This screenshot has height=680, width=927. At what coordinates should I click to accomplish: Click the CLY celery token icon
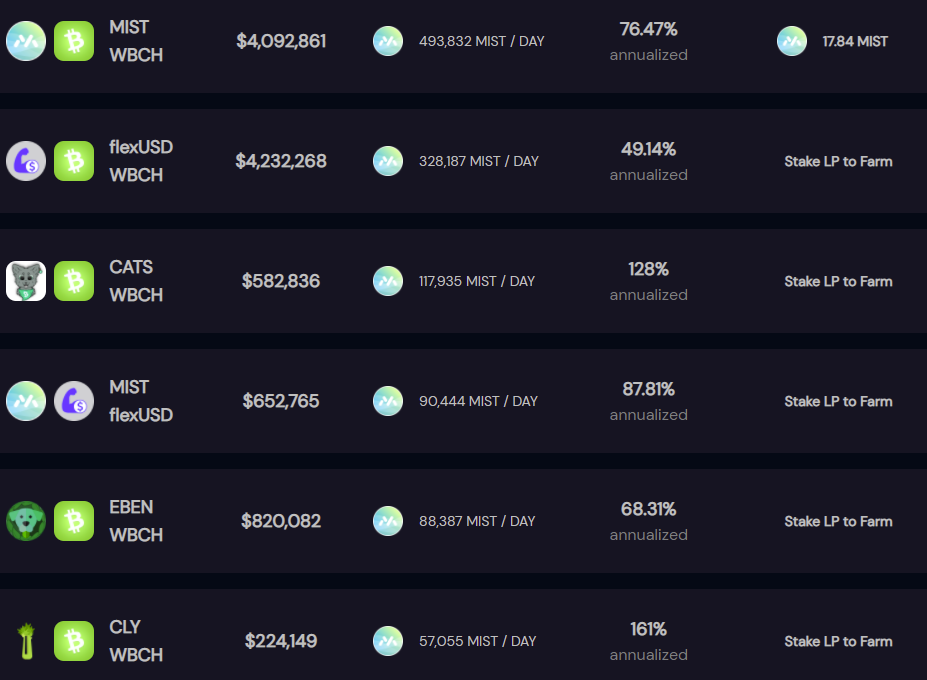click(x=26, y=641)
